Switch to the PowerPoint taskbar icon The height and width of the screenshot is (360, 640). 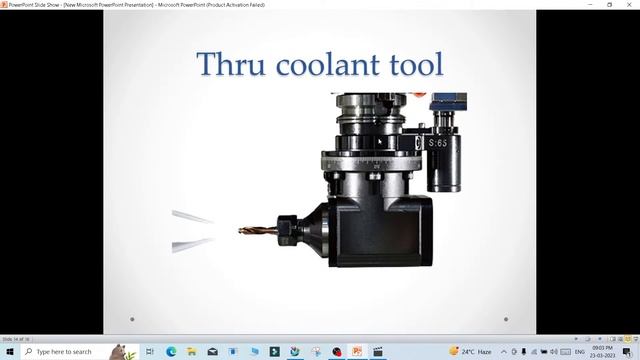357,351
